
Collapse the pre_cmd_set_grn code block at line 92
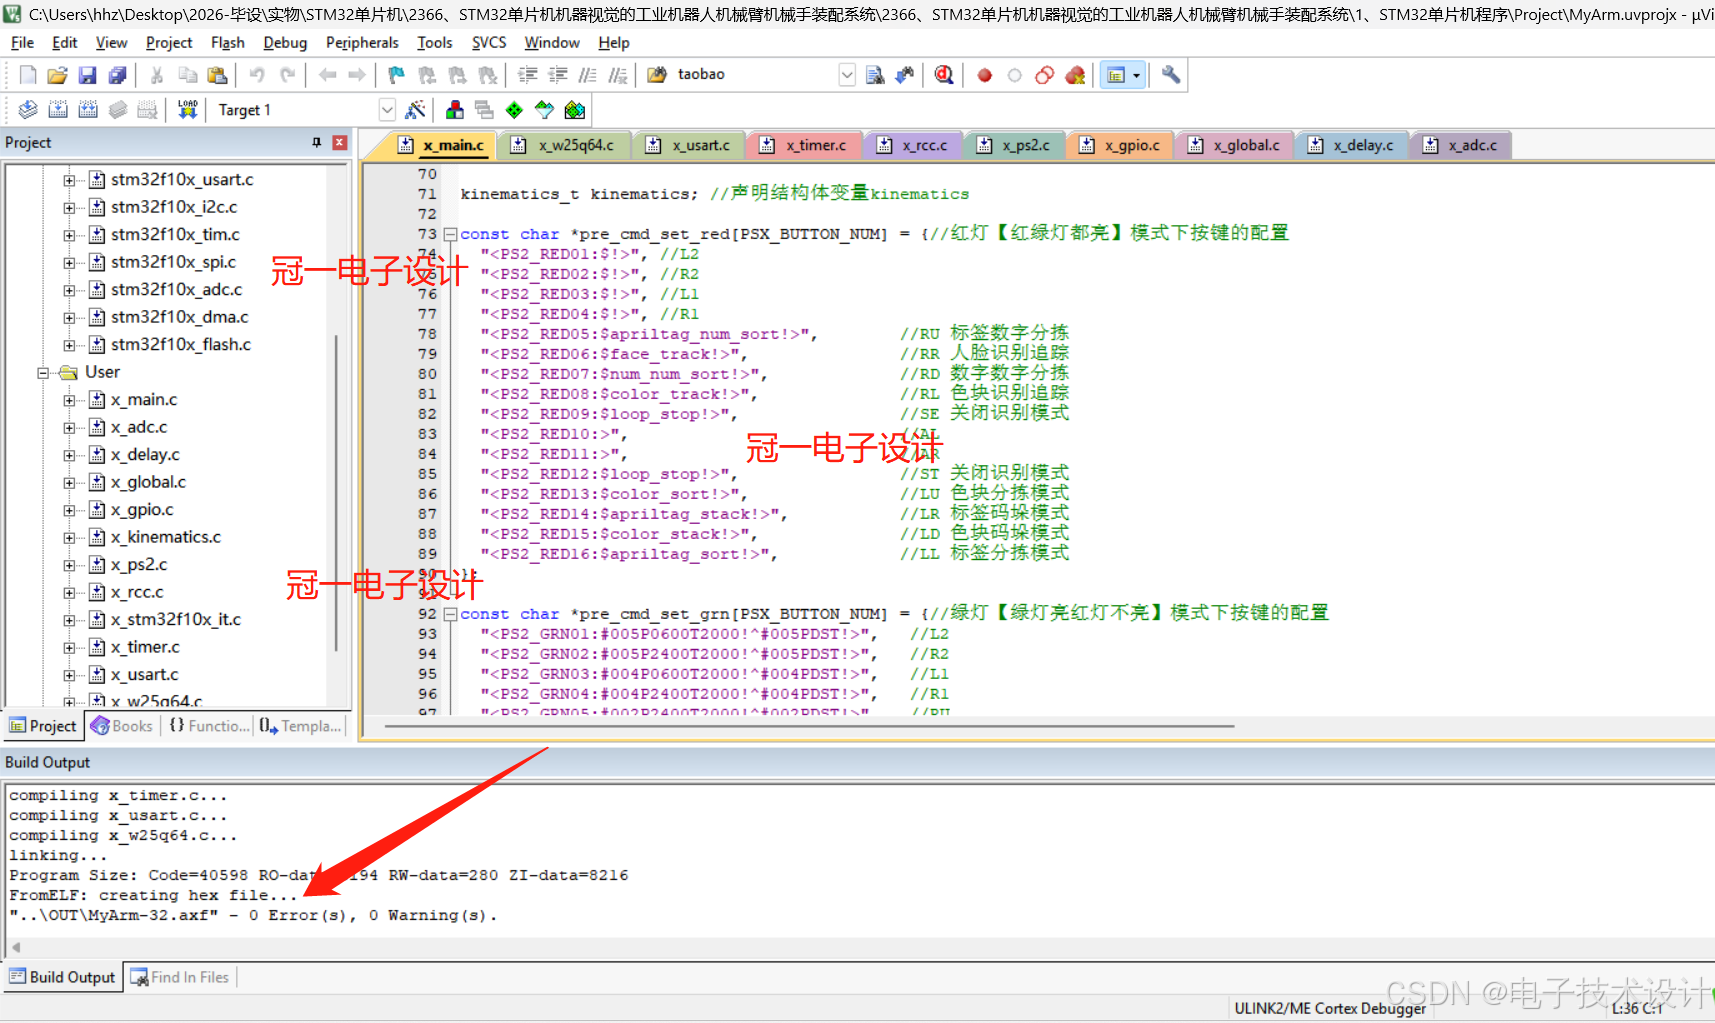[x=450, y=614]
